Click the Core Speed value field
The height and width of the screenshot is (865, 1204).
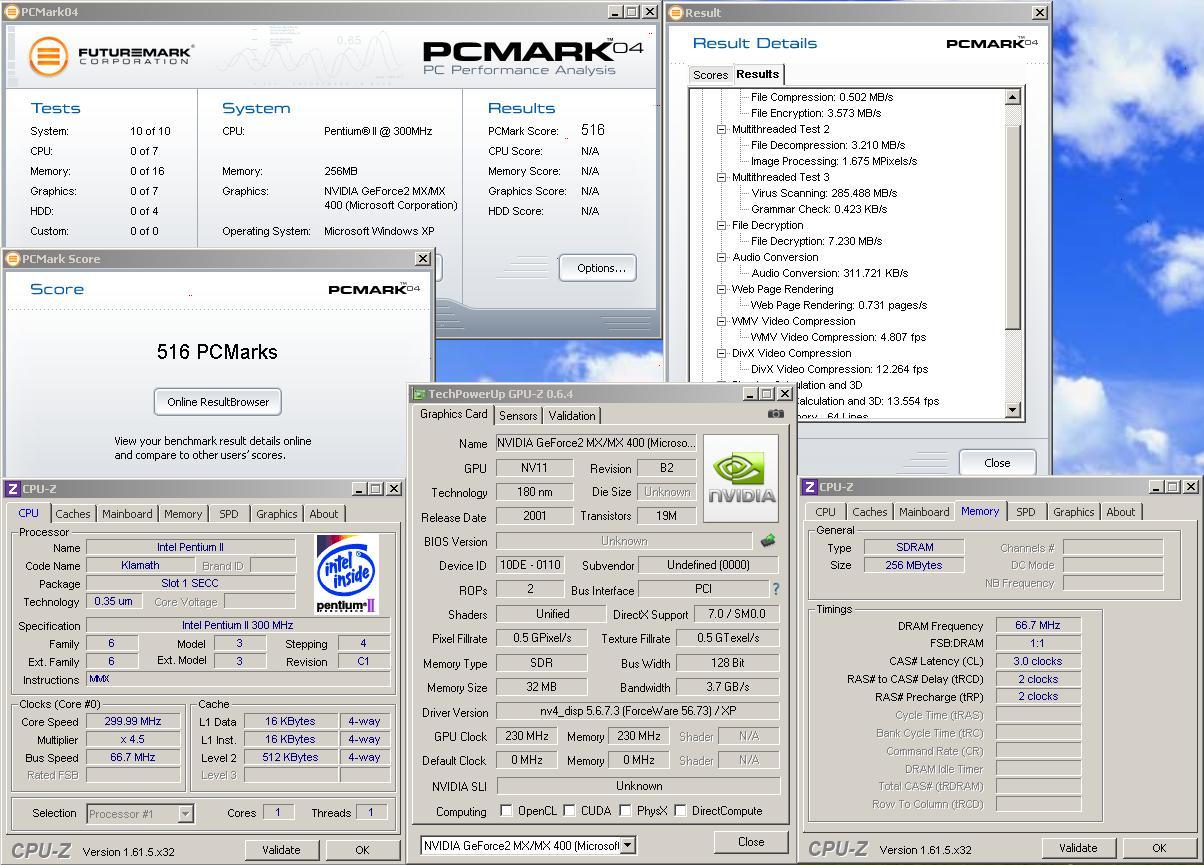(133, 721)
